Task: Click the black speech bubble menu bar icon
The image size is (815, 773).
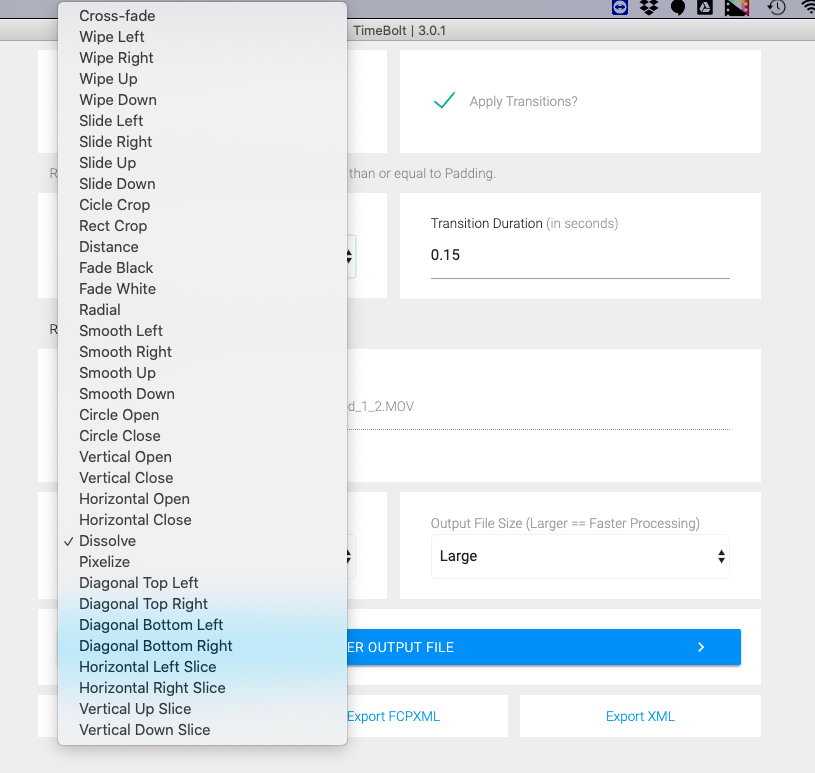Action: click(x=677, y=7)
